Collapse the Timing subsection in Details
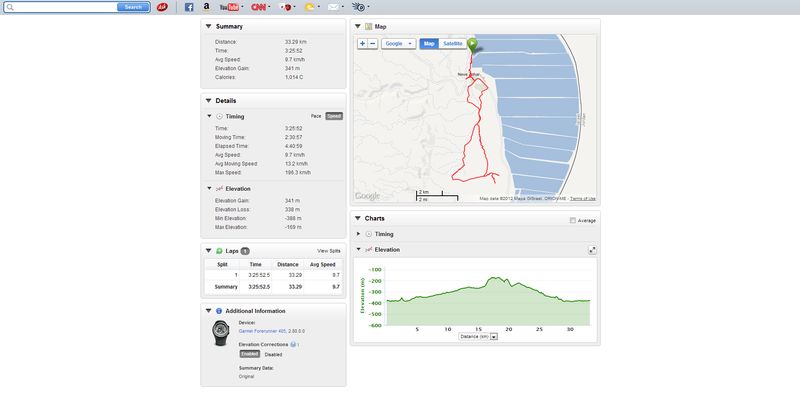800x394 pixels. tap(209, 116)
